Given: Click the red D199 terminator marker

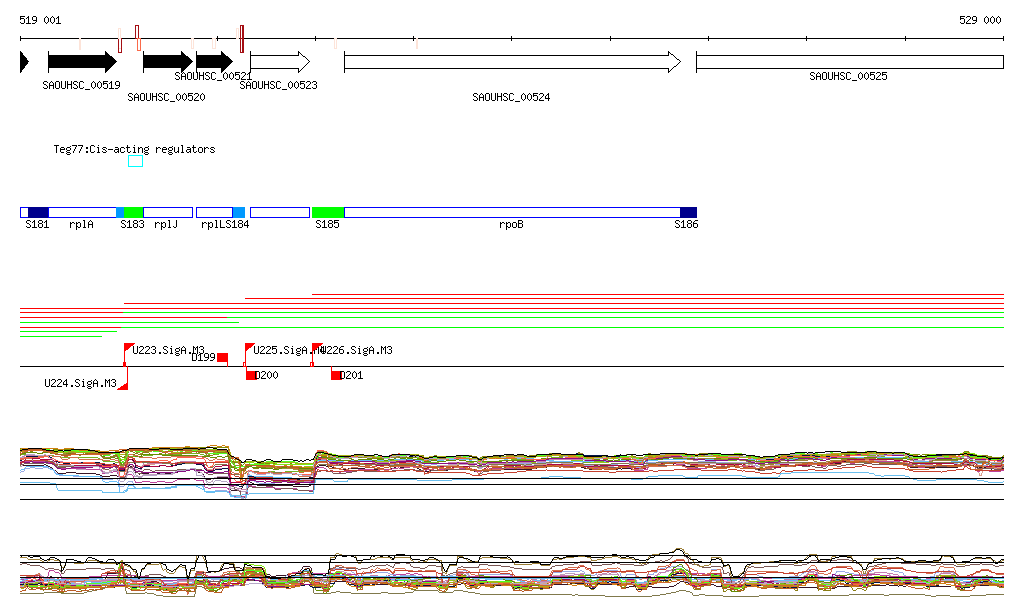Looking at the screenshot, I should [x=222, y=358].
